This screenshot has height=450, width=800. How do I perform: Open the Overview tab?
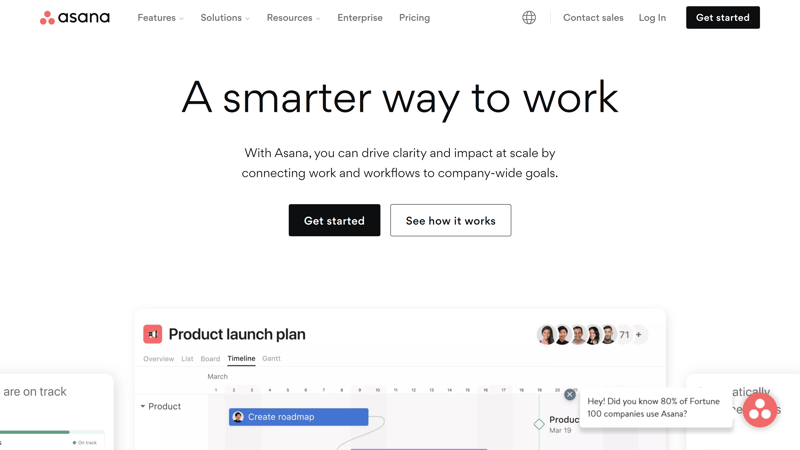point(159,359)
